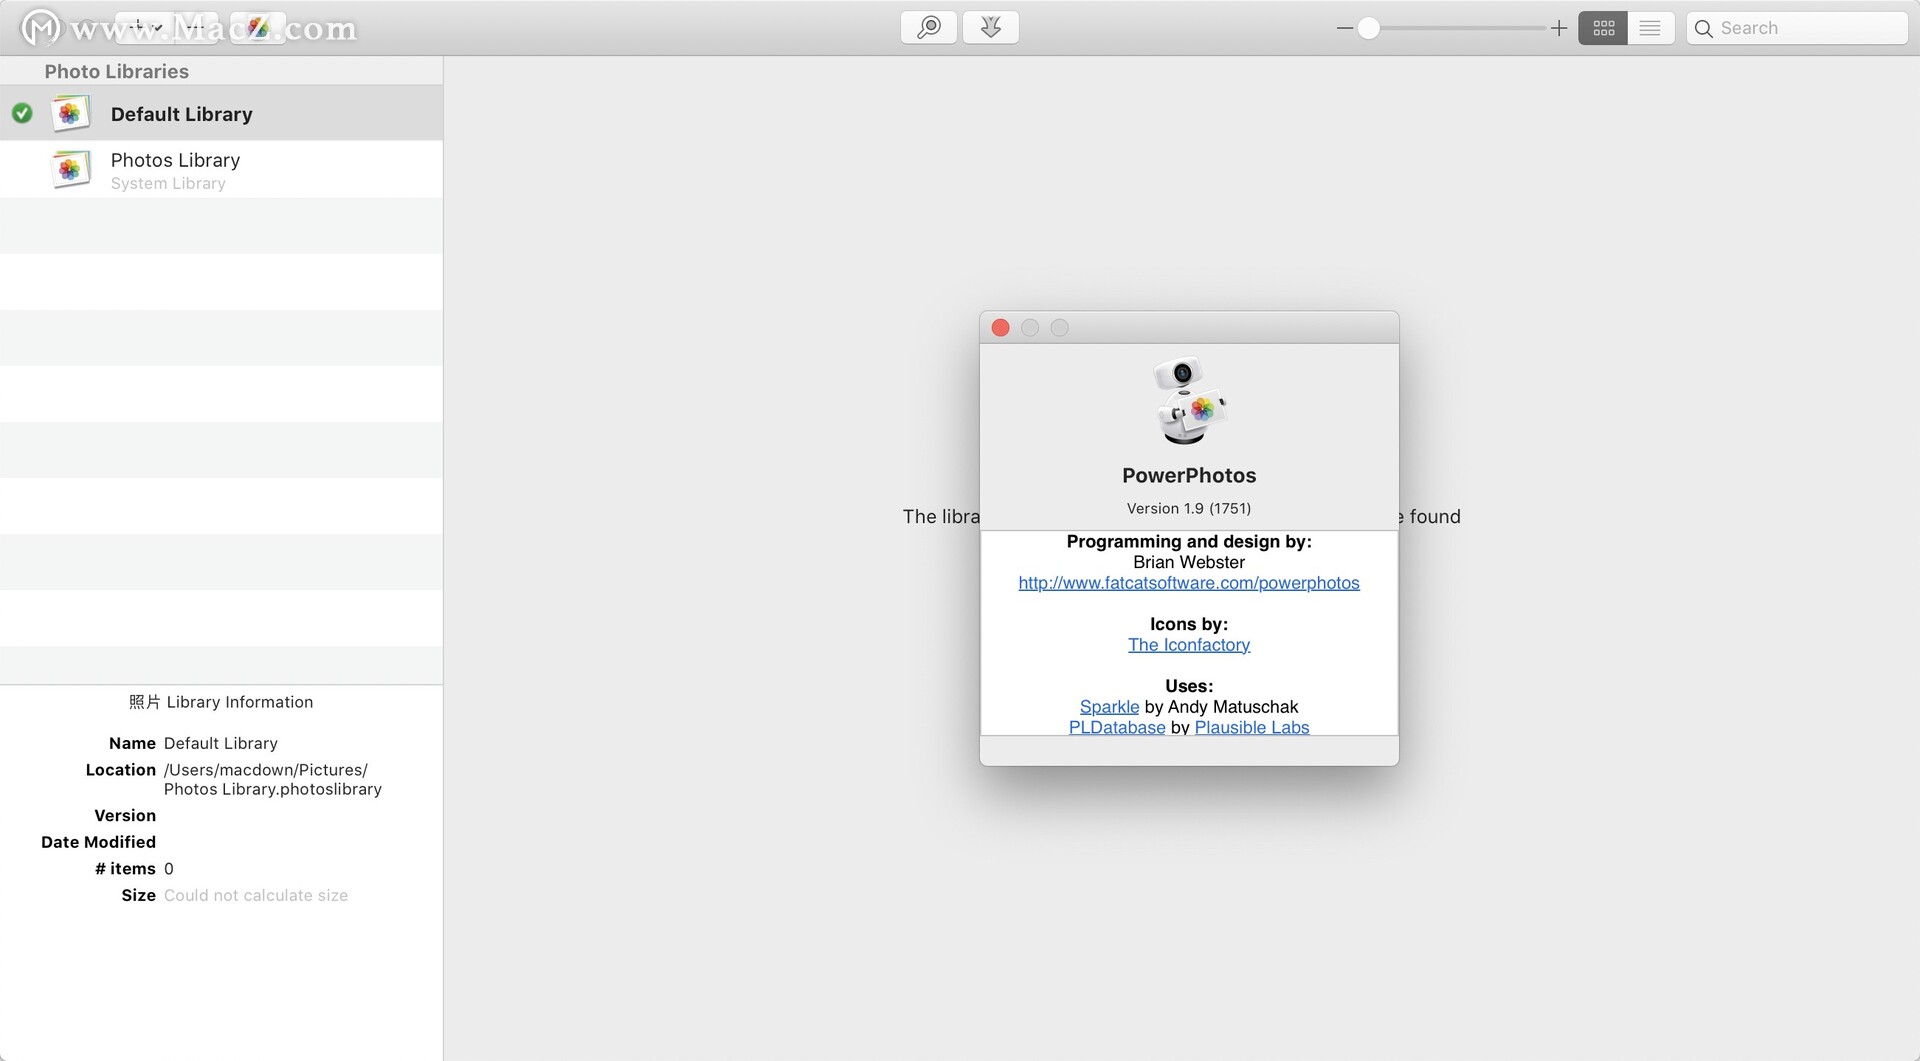Click the # items value 0
This screenshot has height=1061, width=1920.
tap(169, 869)
